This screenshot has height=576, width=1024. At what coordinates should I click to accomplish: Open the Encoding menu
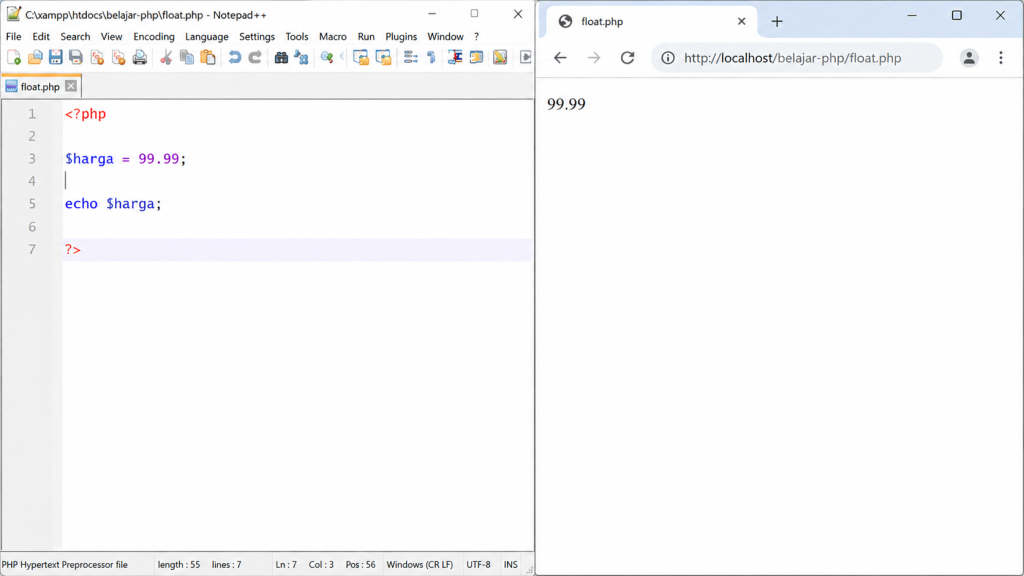[153, 37]
